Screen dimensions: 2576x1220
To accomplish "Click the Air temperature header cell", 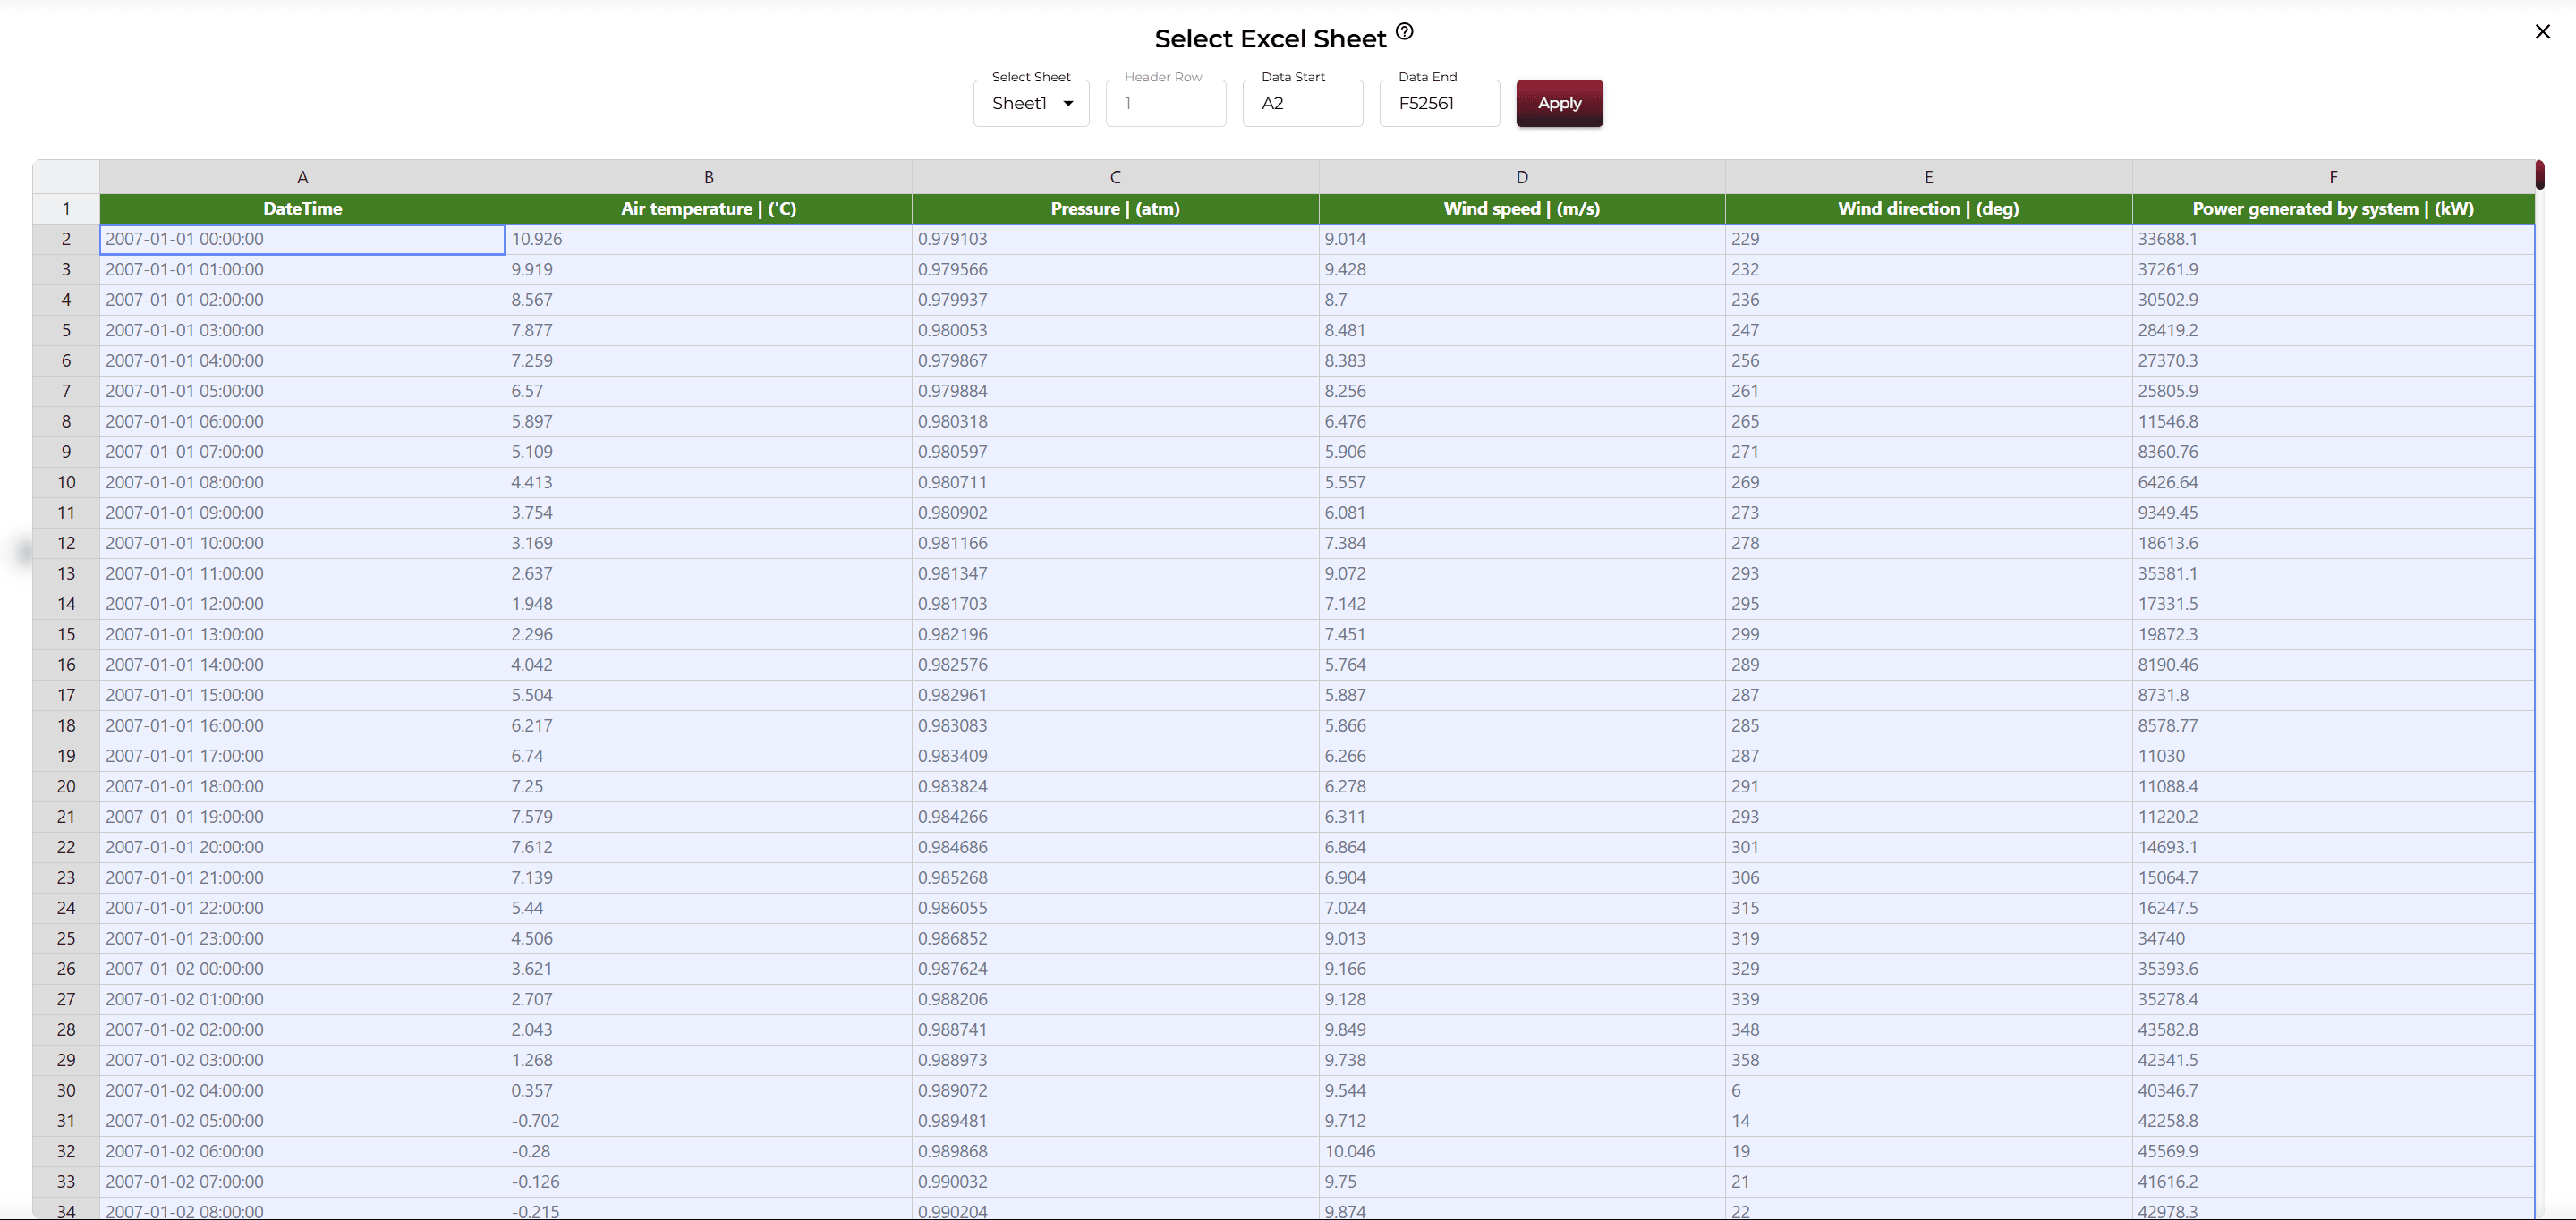I will tap(709, 208).
